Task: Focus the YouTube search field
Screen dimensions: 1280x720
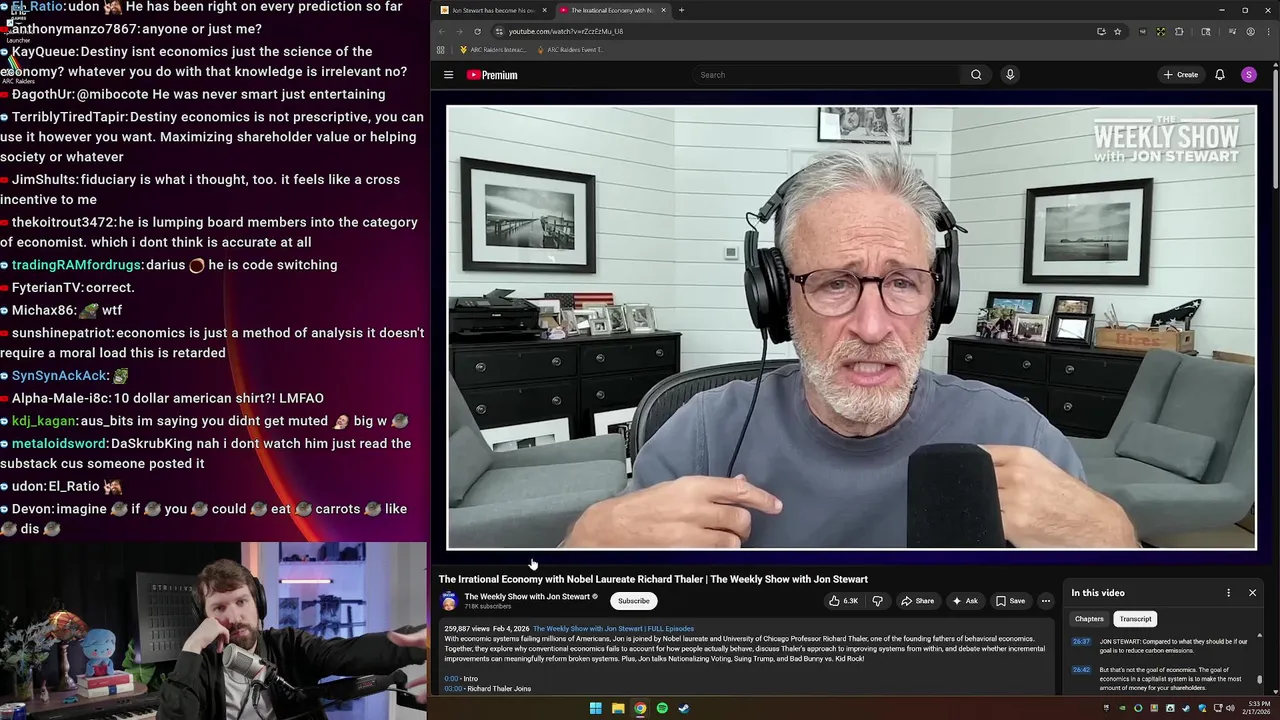Action: [826, 75]
